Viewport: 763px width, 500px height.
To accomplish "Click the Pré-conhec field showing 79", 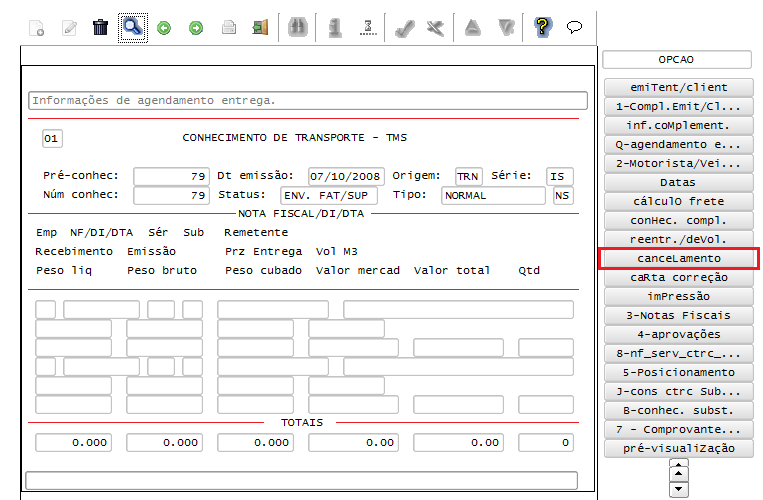I will click(171, 176).
